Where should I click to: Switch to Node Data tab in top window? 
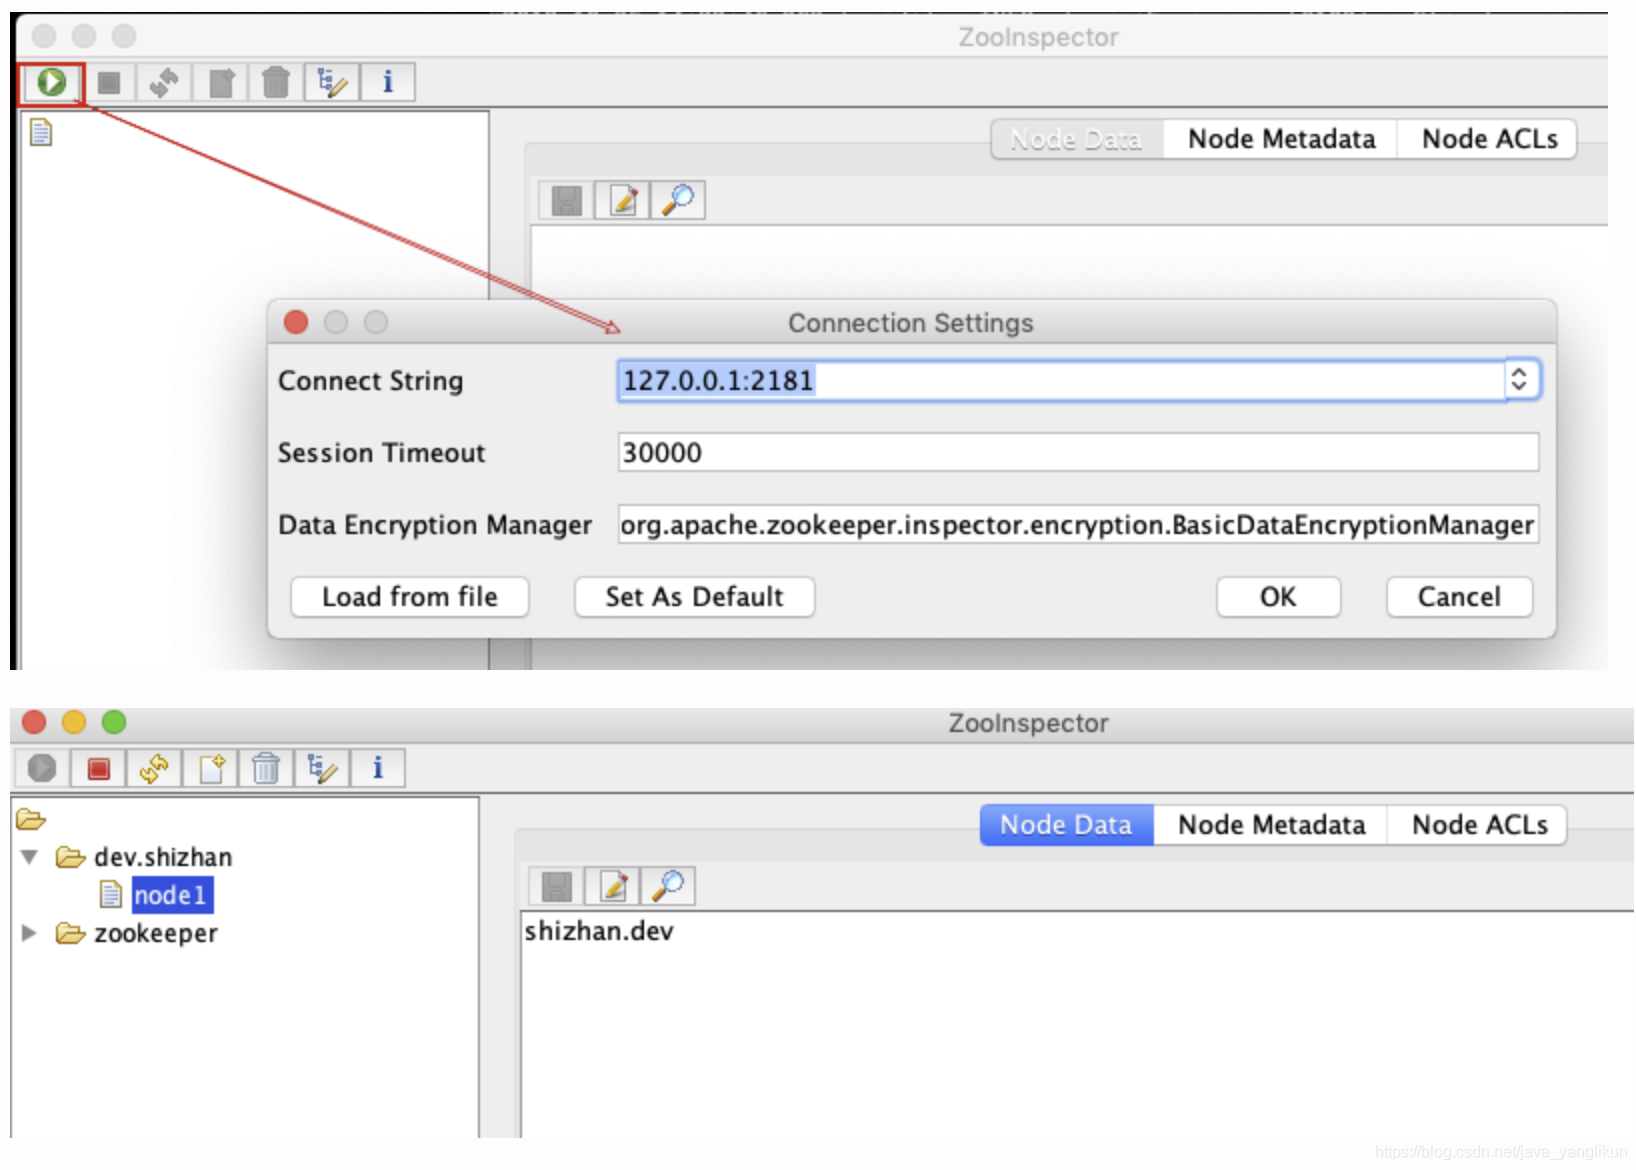tap(1077, 139)
